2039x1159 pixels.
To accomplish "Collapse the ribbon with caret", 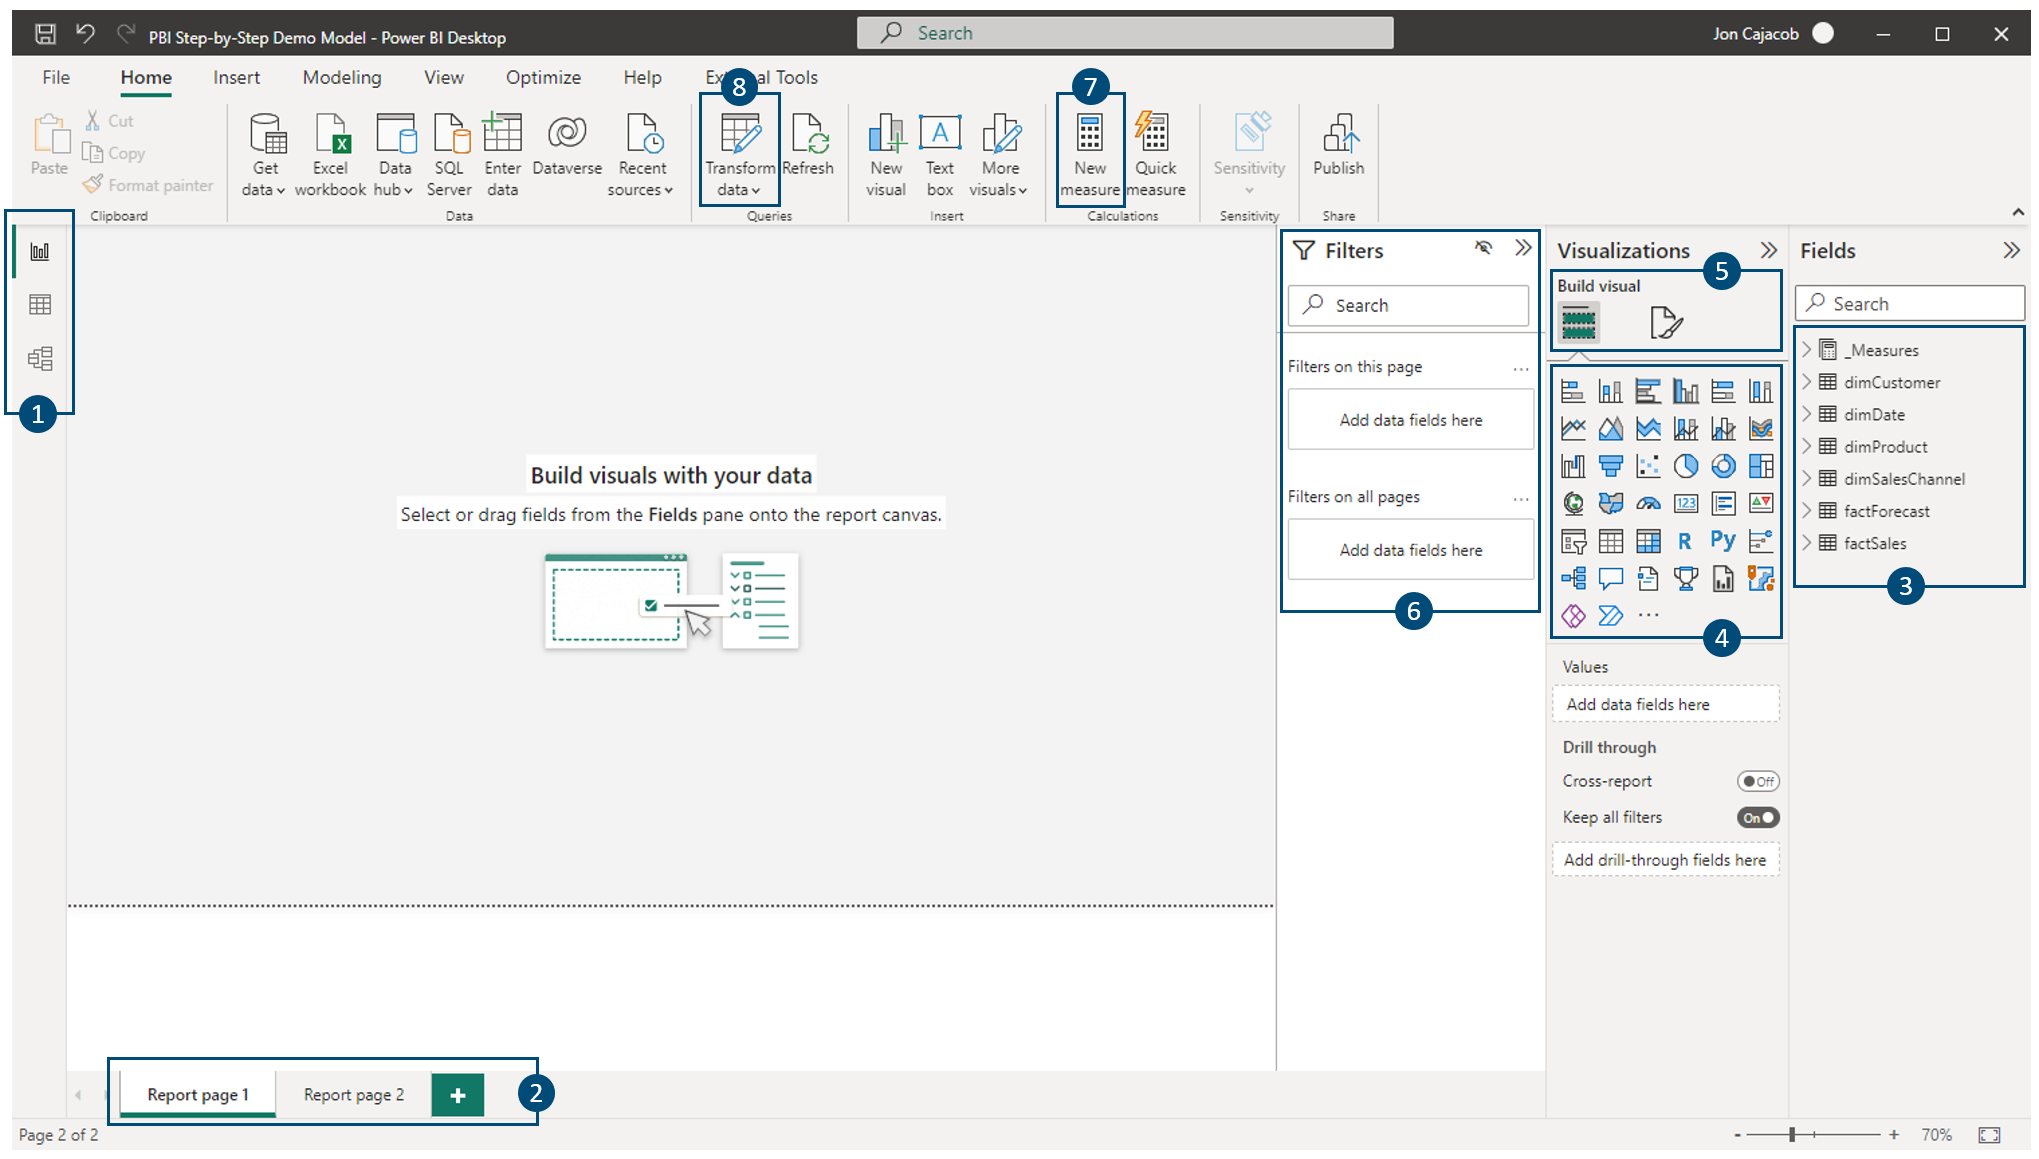I will click(x=2018, y=212).
